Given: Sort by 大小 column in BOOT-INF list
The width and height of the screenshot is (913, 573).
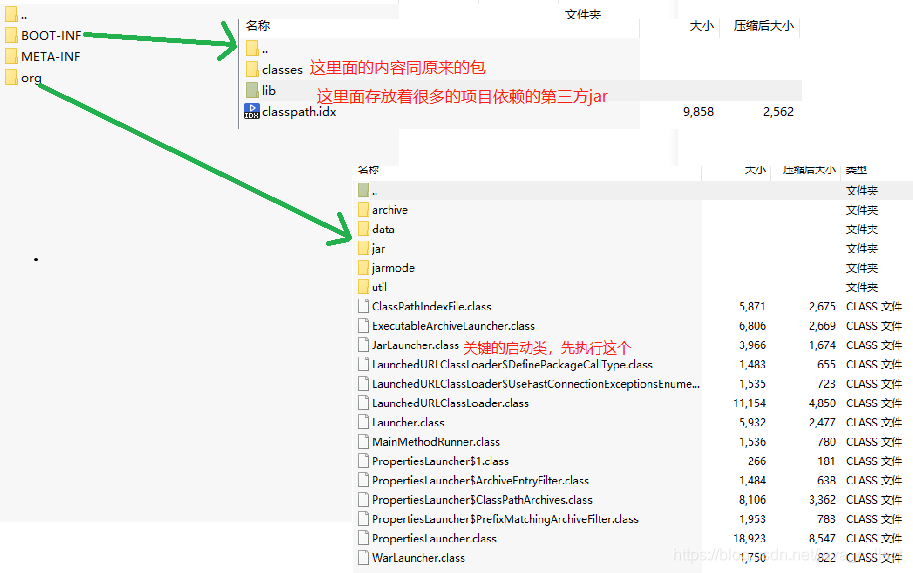Looking at the screenshot, I should point(702,26).
